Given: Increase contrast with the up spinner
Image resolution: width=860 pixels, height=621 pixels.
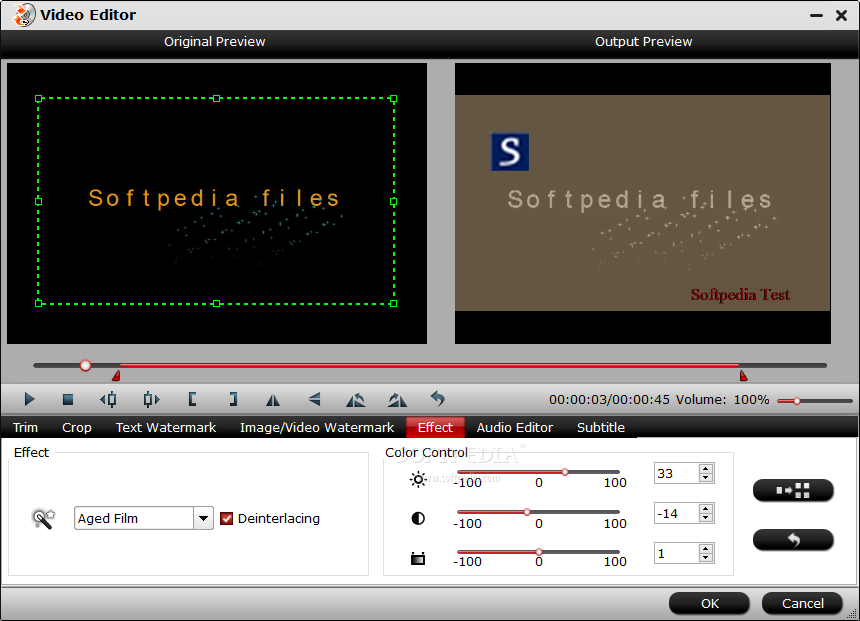Looking at the screenshot, I should [x=706, y=509].
